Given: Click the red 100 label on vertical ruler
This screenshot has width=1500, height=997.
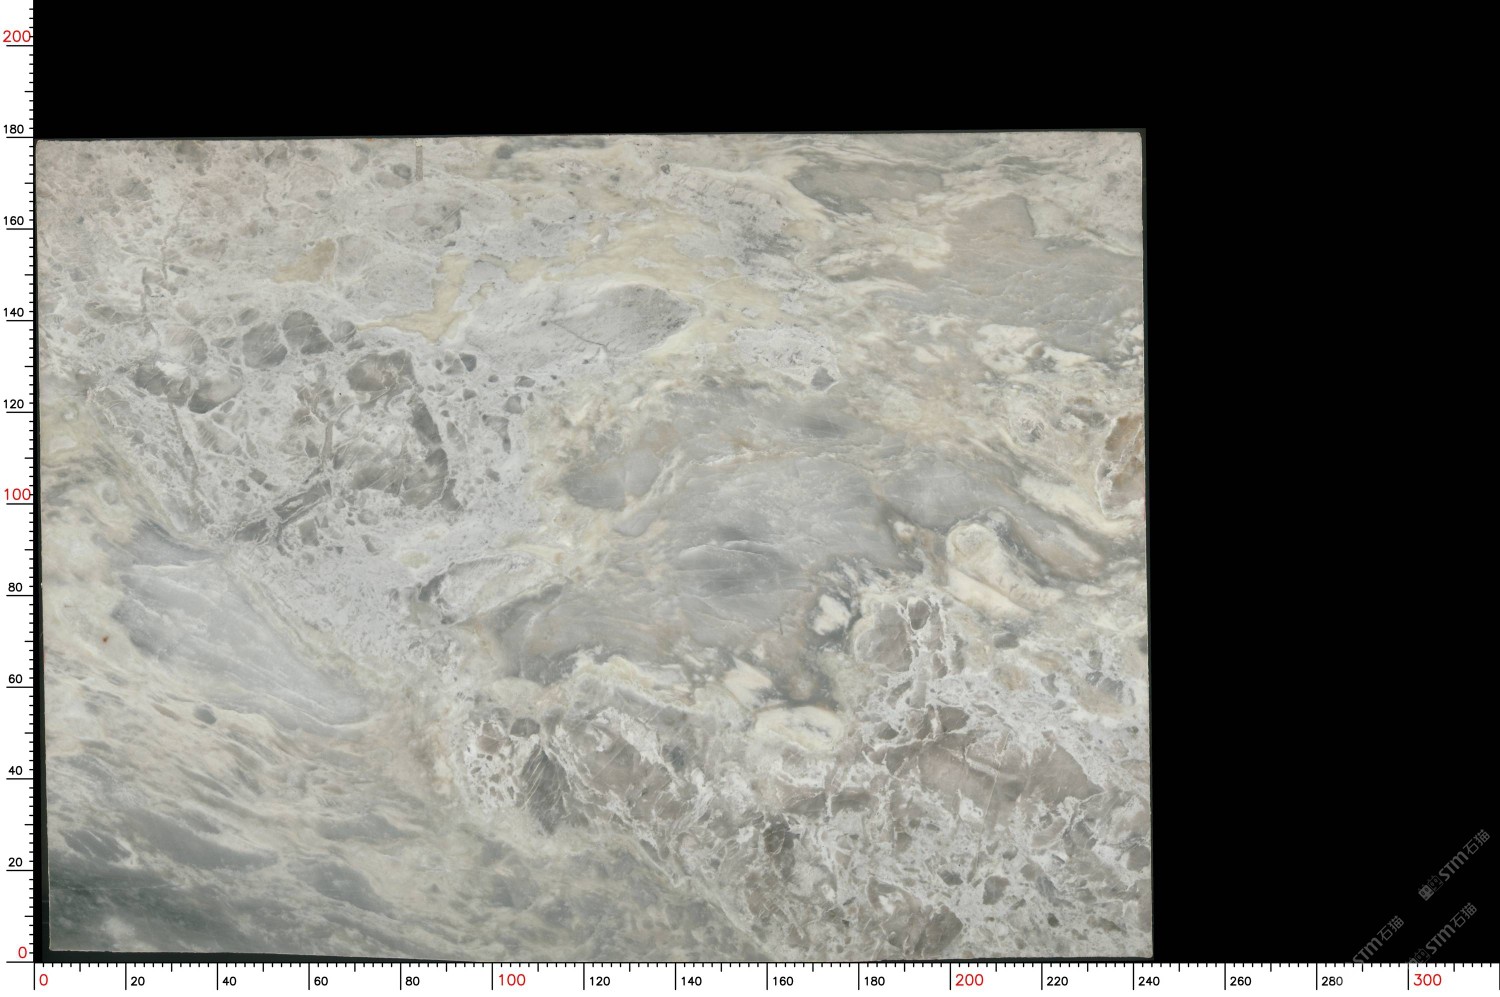Looking at the screenshot, I should pos(17,495).
